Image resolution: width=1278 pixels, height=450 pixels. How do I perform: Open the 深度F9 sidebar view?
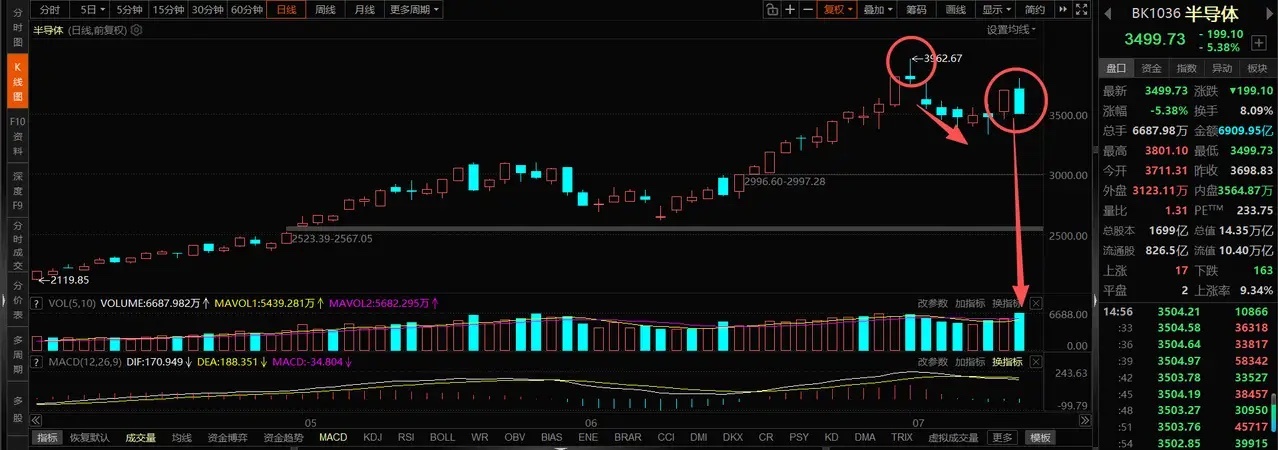(x=16, y=191)
